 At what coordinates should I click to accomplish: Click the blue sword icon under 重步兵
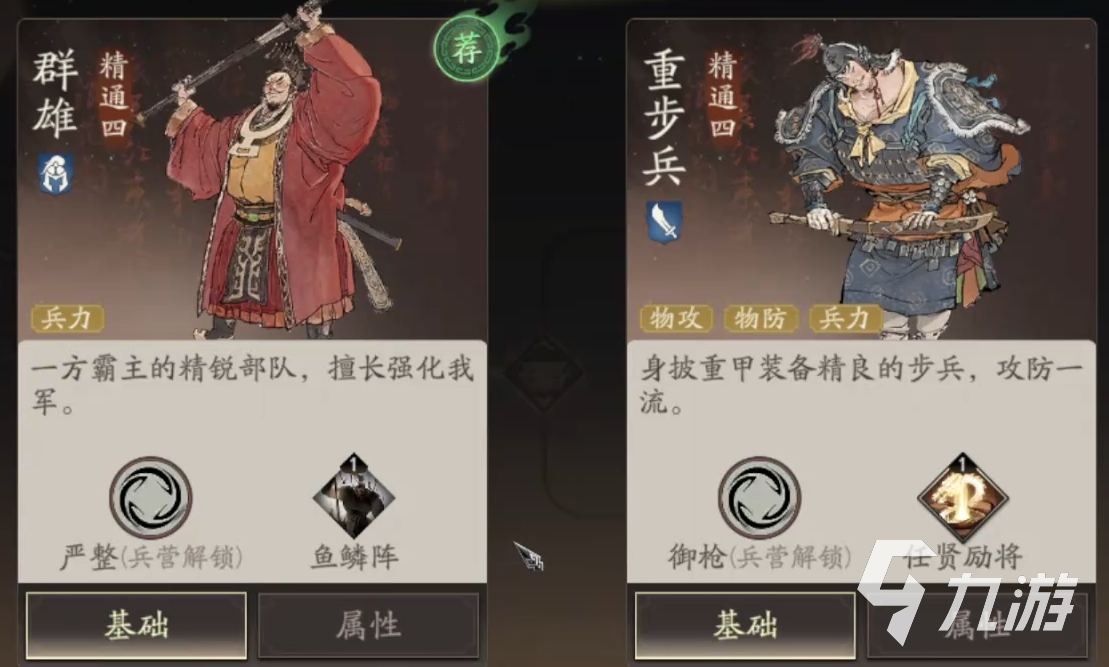664,222
